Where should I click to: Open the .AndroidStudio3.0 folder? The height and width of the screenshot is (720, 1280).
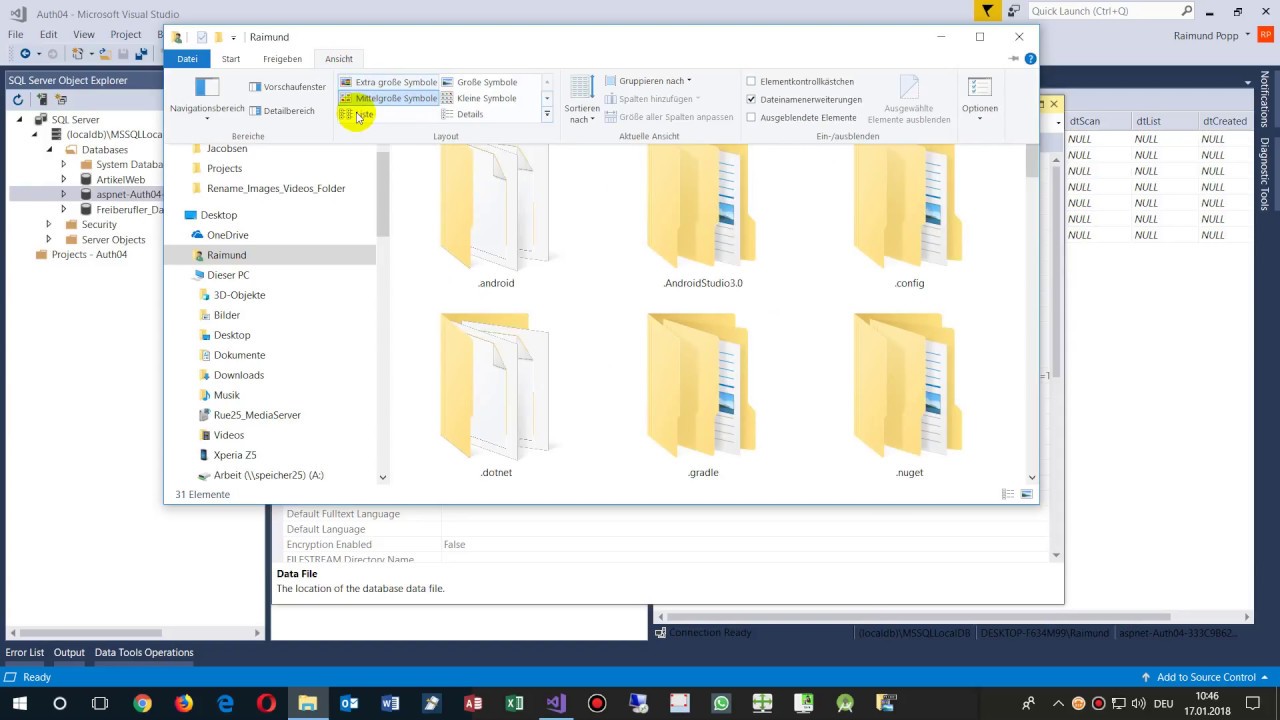tap(703, 216)
